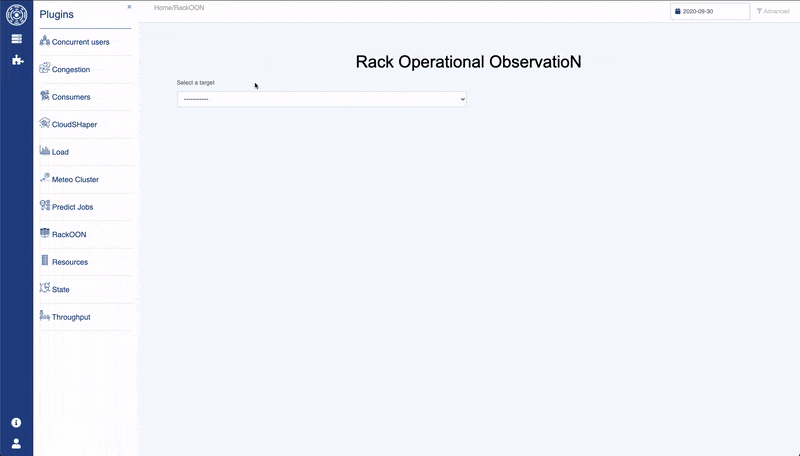The width and height of the screenshot is (800, 456).
Task: Toggle the Advanced filter option
Action: pos(772,11)
